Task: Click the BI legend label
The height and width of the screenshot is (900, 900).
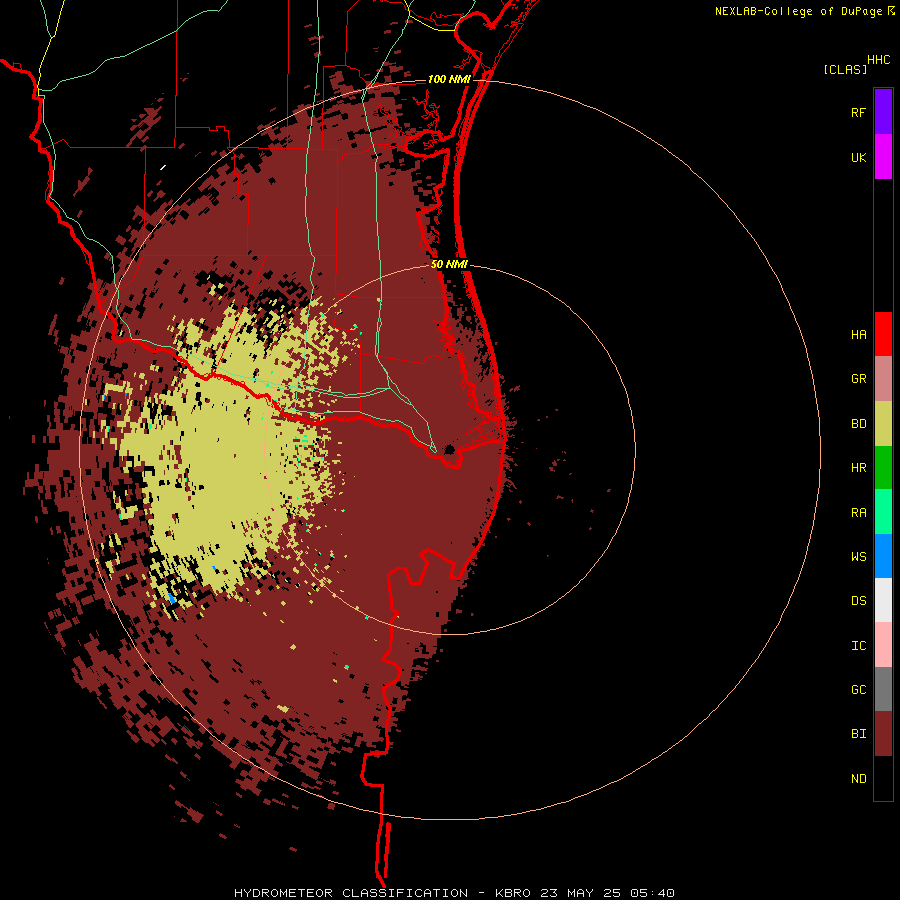Action: (859, 734)
